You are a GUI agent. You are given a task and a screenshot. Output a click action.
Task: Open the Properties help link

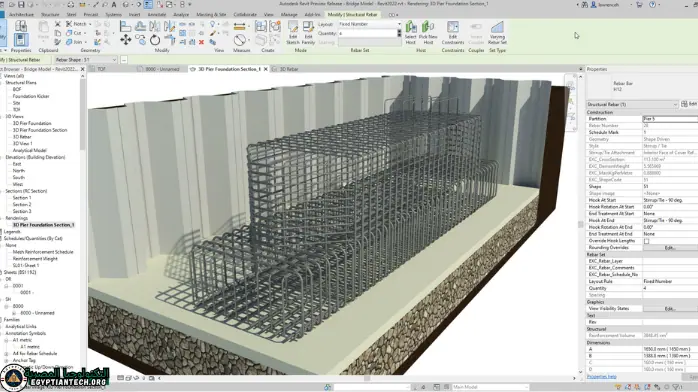601,376
